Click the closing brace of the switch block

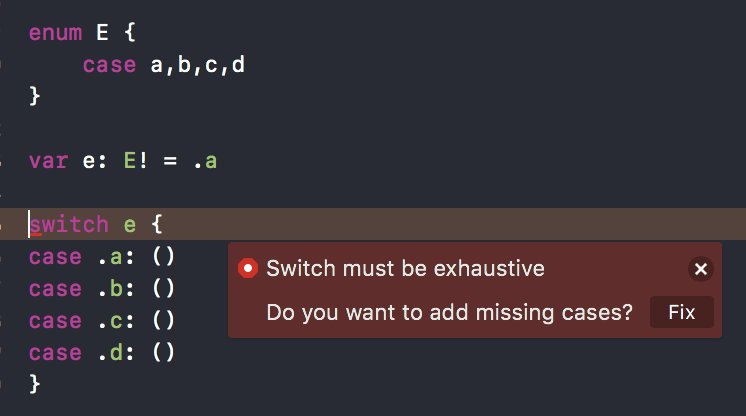[35, 383]
